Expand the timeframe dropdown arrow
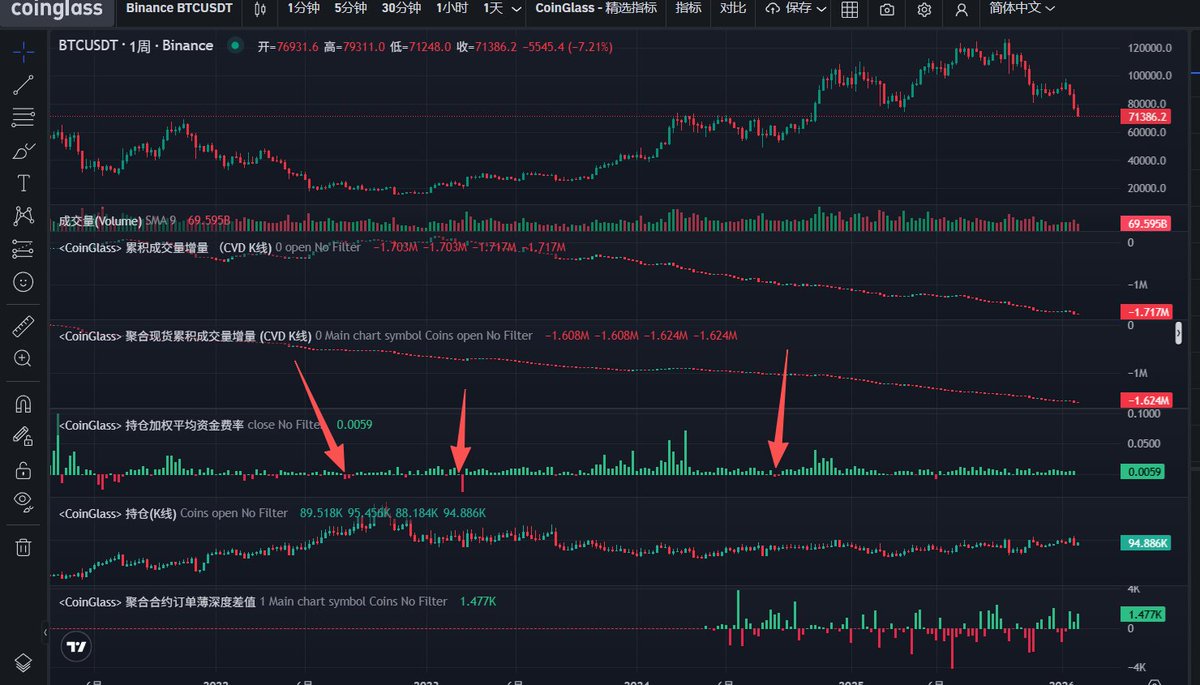This screenshot has height=685, width=1200. click(x=516, y=9)
